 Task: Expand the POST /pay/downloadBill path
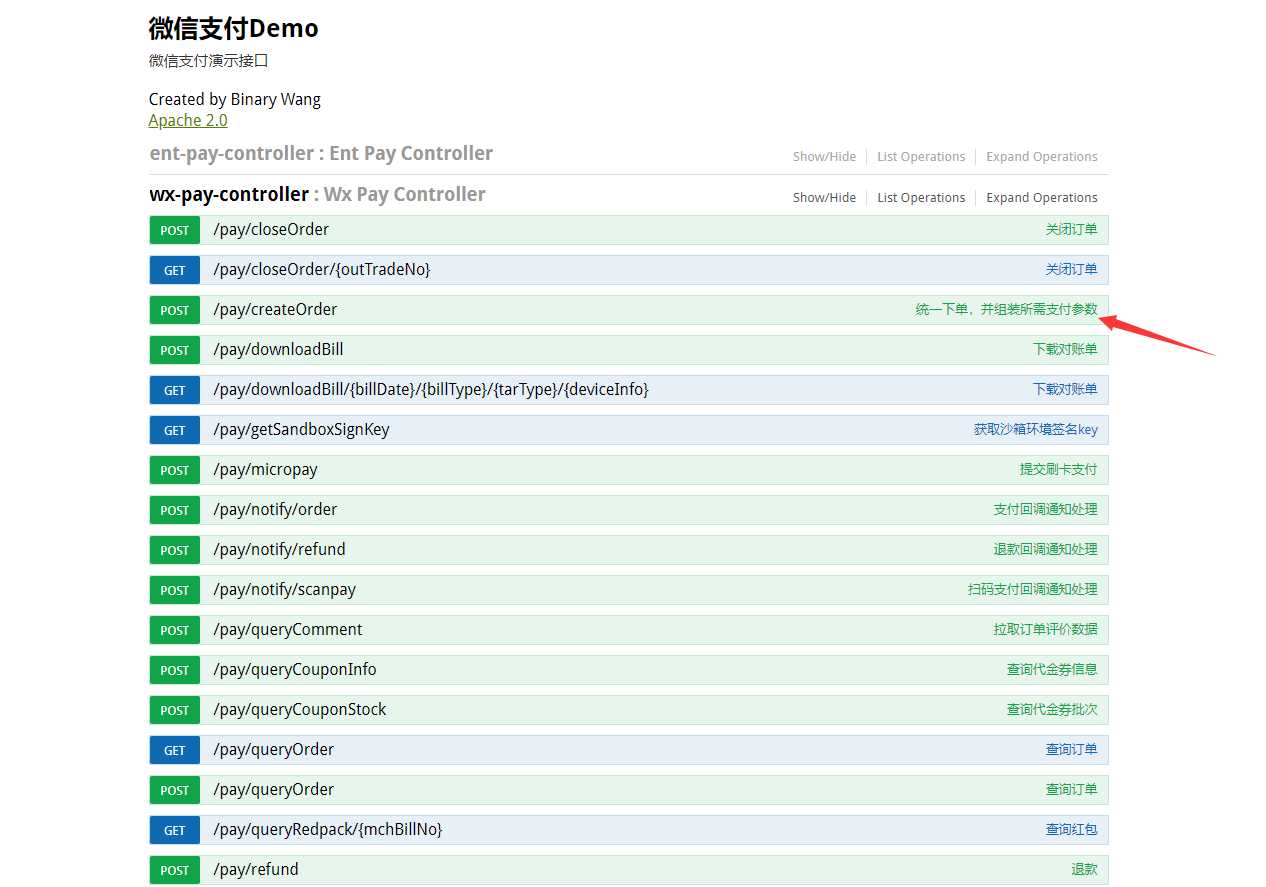(x=278, y=350)
